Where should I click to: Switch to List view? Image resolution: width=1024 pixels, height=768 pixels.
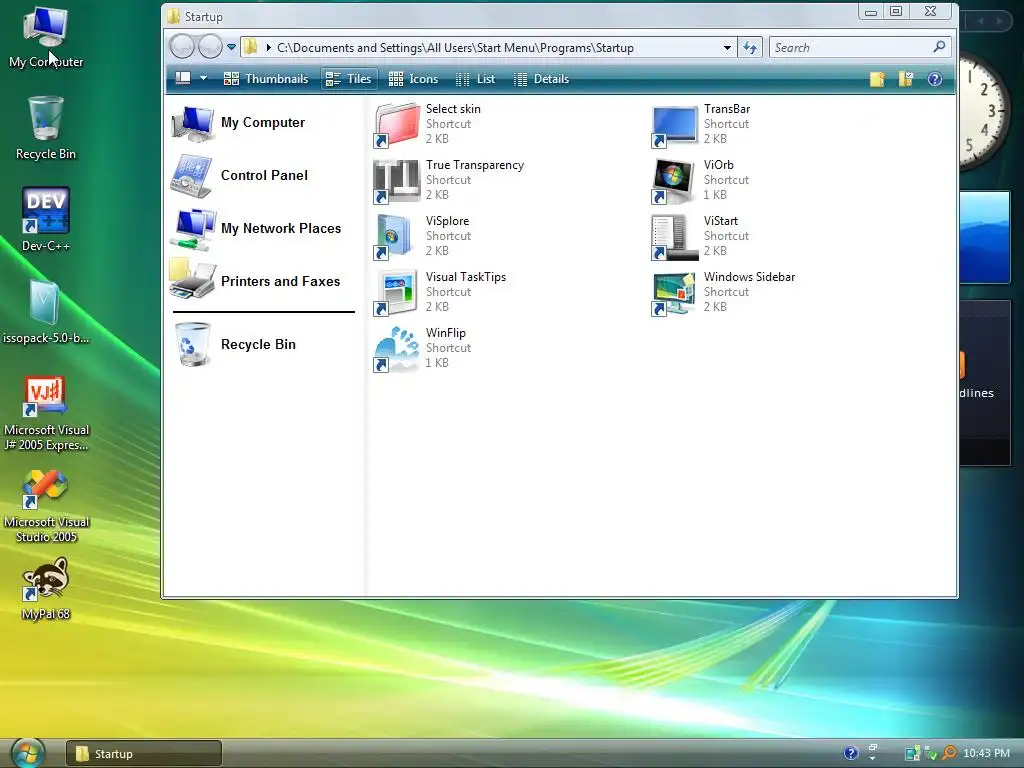pyautogui.click(x=475, y=79)
